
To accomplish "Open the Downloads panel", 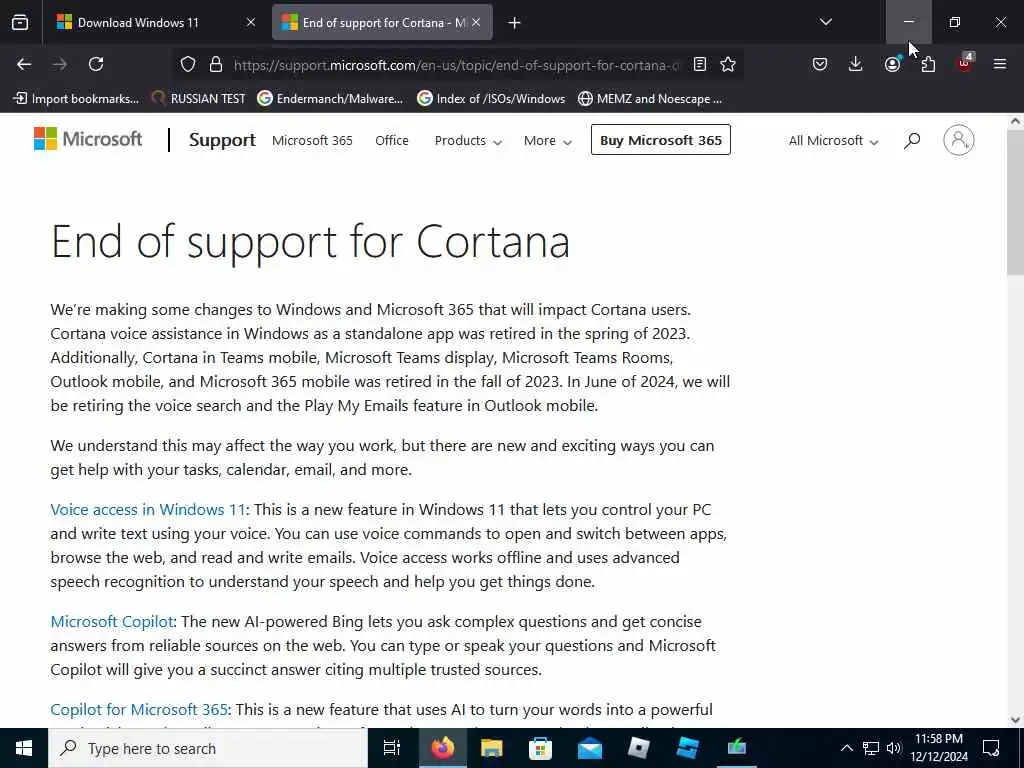I will click(856, 64).
